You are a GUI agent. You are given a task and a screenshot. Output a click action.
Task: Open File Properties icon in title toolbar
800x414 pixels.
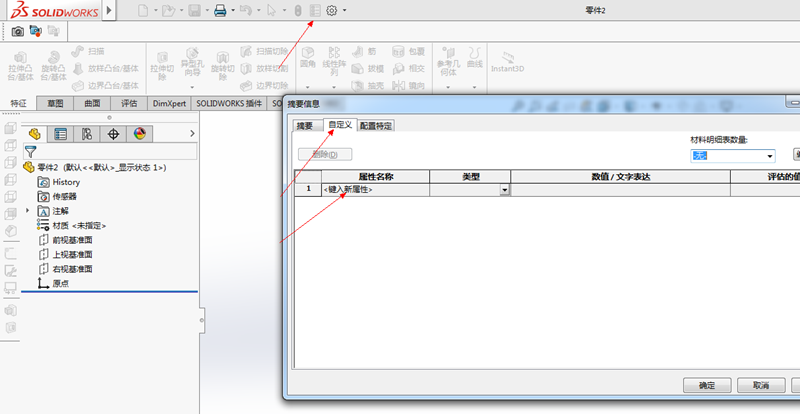tap(315, 10)
